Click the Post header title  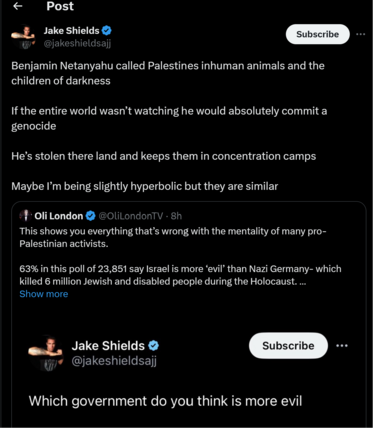60,6
